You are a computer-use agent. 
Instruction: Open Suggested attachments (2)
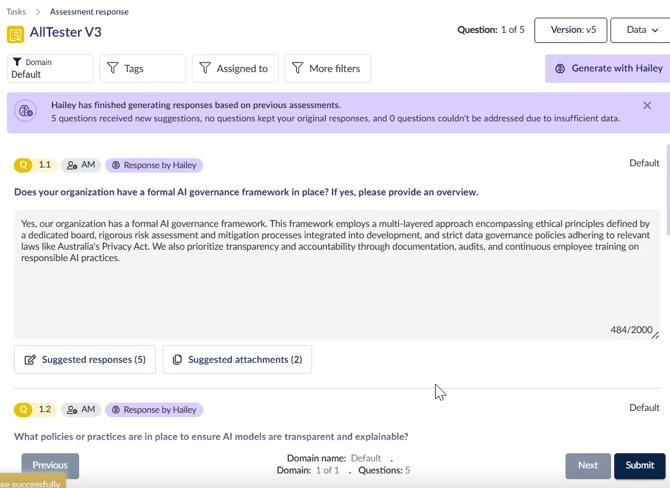click(237, 360)
